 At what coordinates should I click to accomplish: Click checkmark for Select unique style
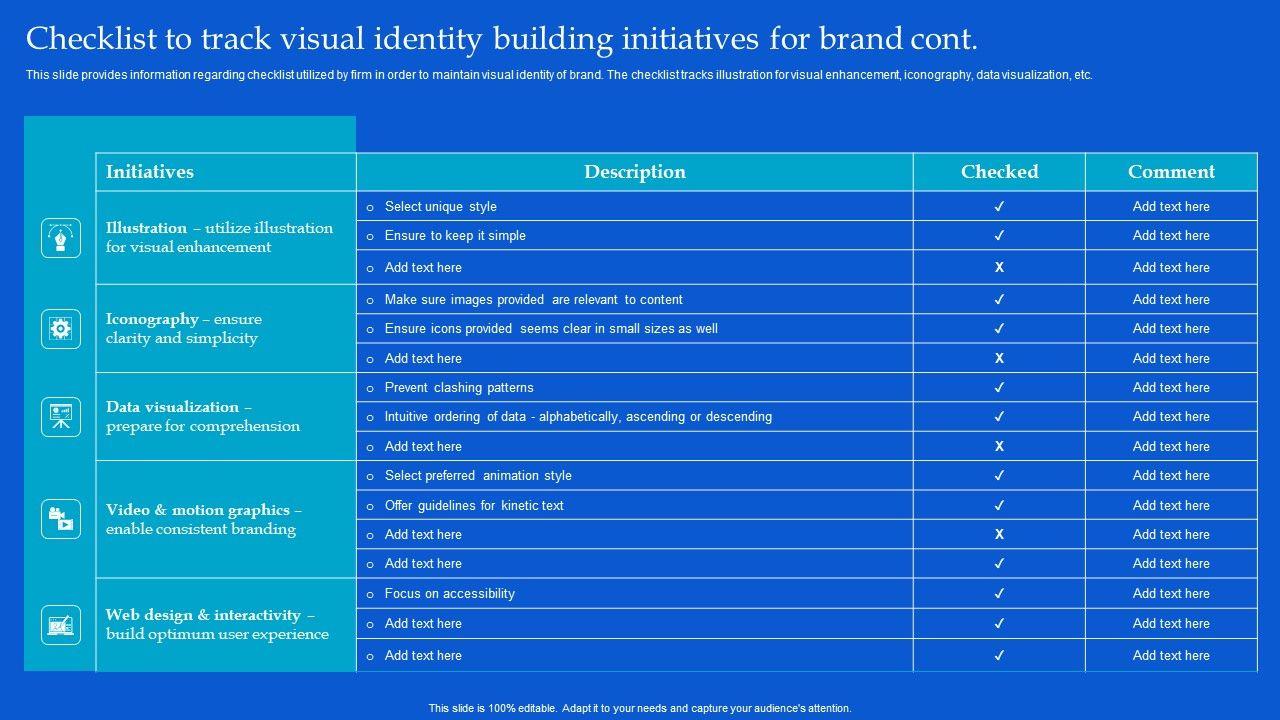pyautogui.click(x=999, y=207)
